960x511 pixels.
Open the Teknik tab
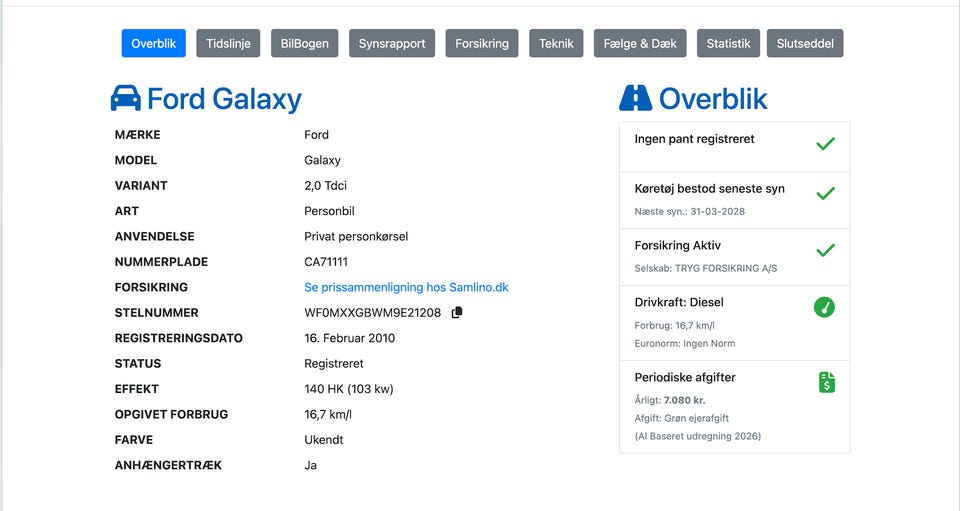[556, 43]
